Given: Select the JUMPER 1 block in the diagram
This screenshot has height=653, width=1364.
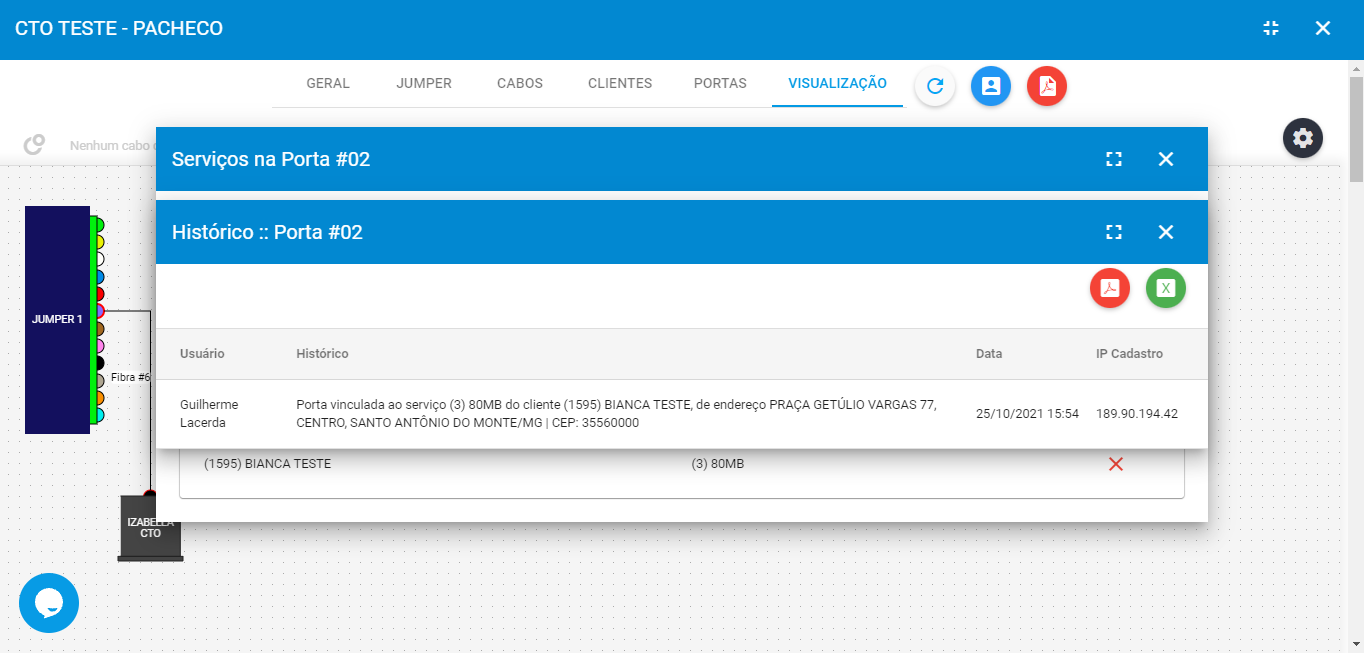Looking at the screenshot, I should pyautogui.click(x=57, y=320).
